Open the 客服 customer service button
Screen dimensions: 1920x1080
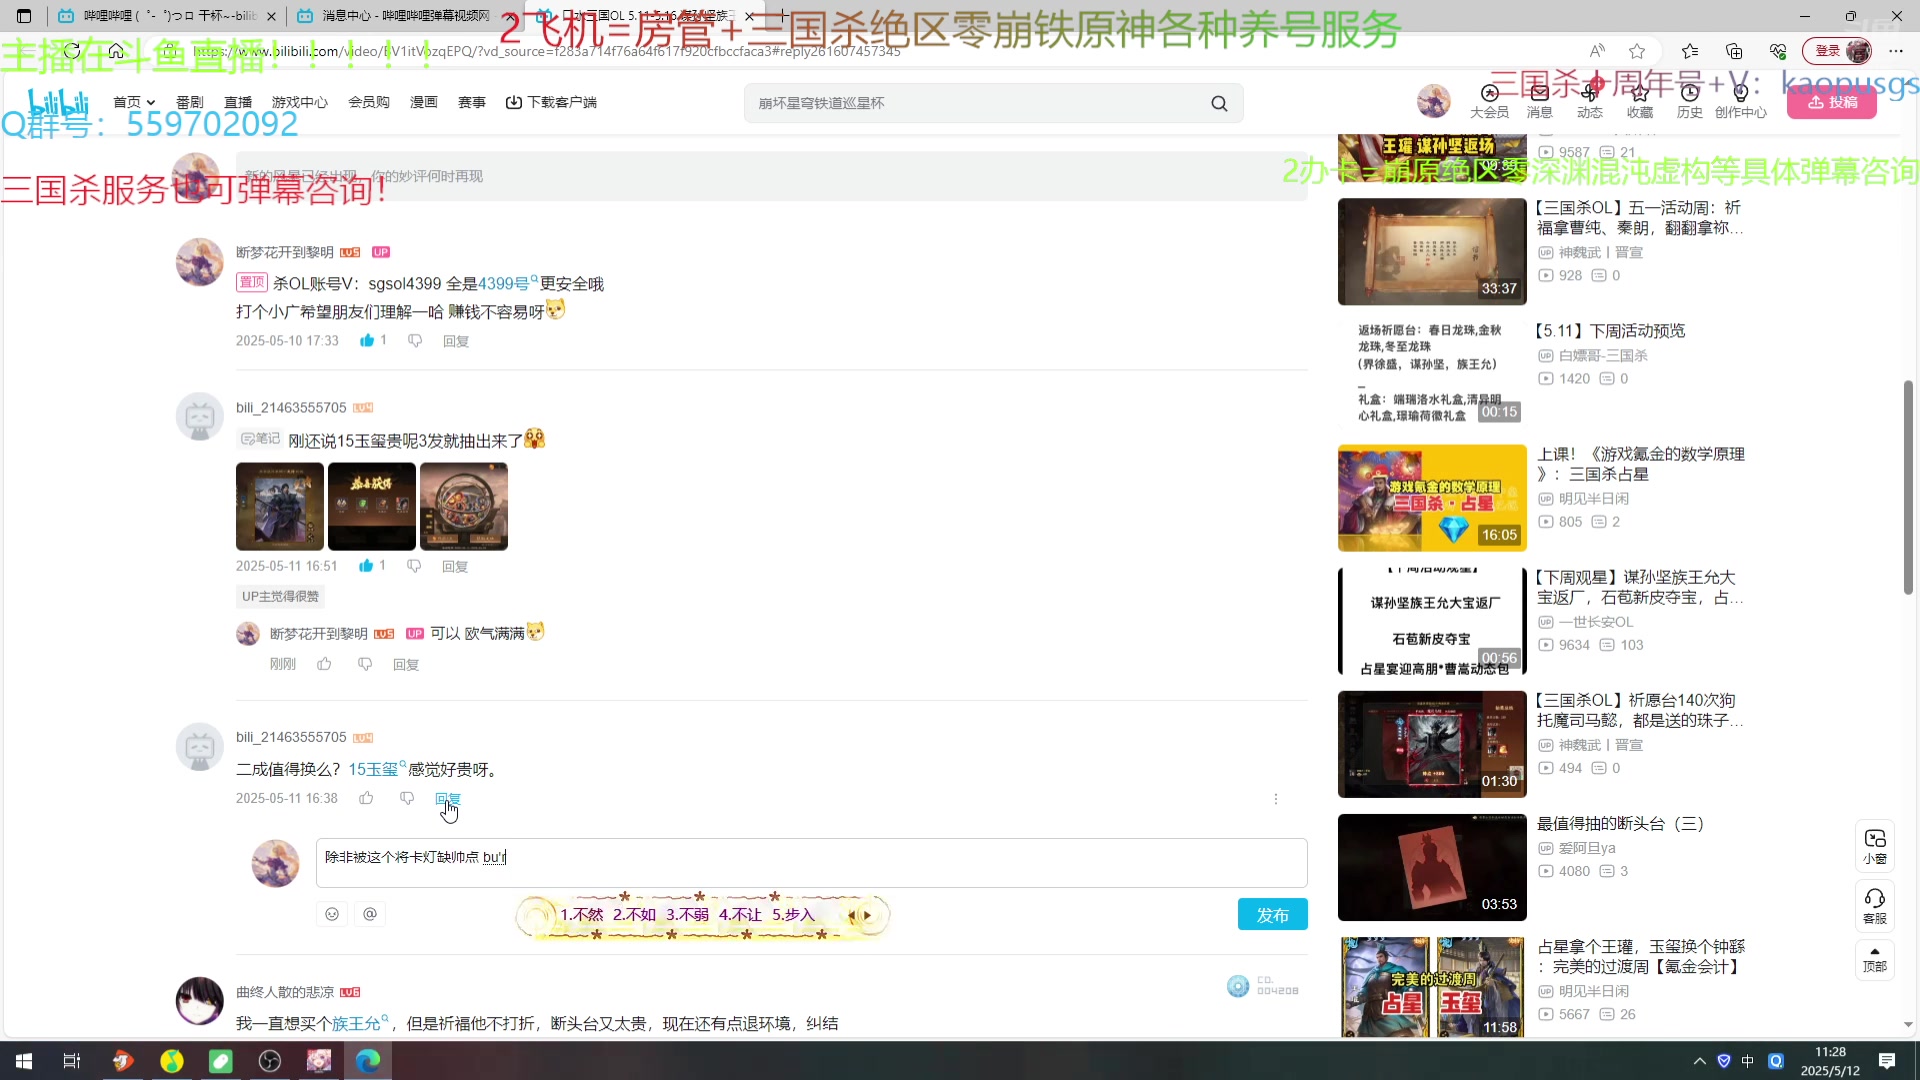pos(1875,906)
